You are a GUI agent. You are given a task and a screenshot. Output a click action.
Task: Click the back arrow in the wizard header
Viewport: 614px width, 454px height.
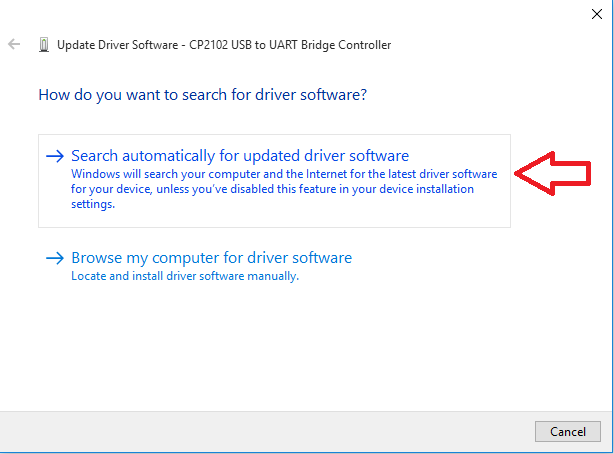14,45
